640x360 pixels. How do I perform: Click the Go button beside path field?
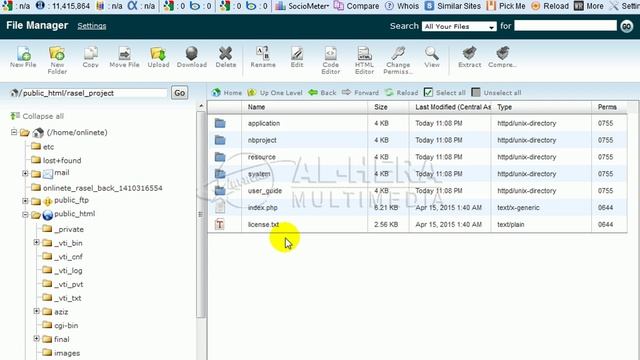click(x=180, y=93)
